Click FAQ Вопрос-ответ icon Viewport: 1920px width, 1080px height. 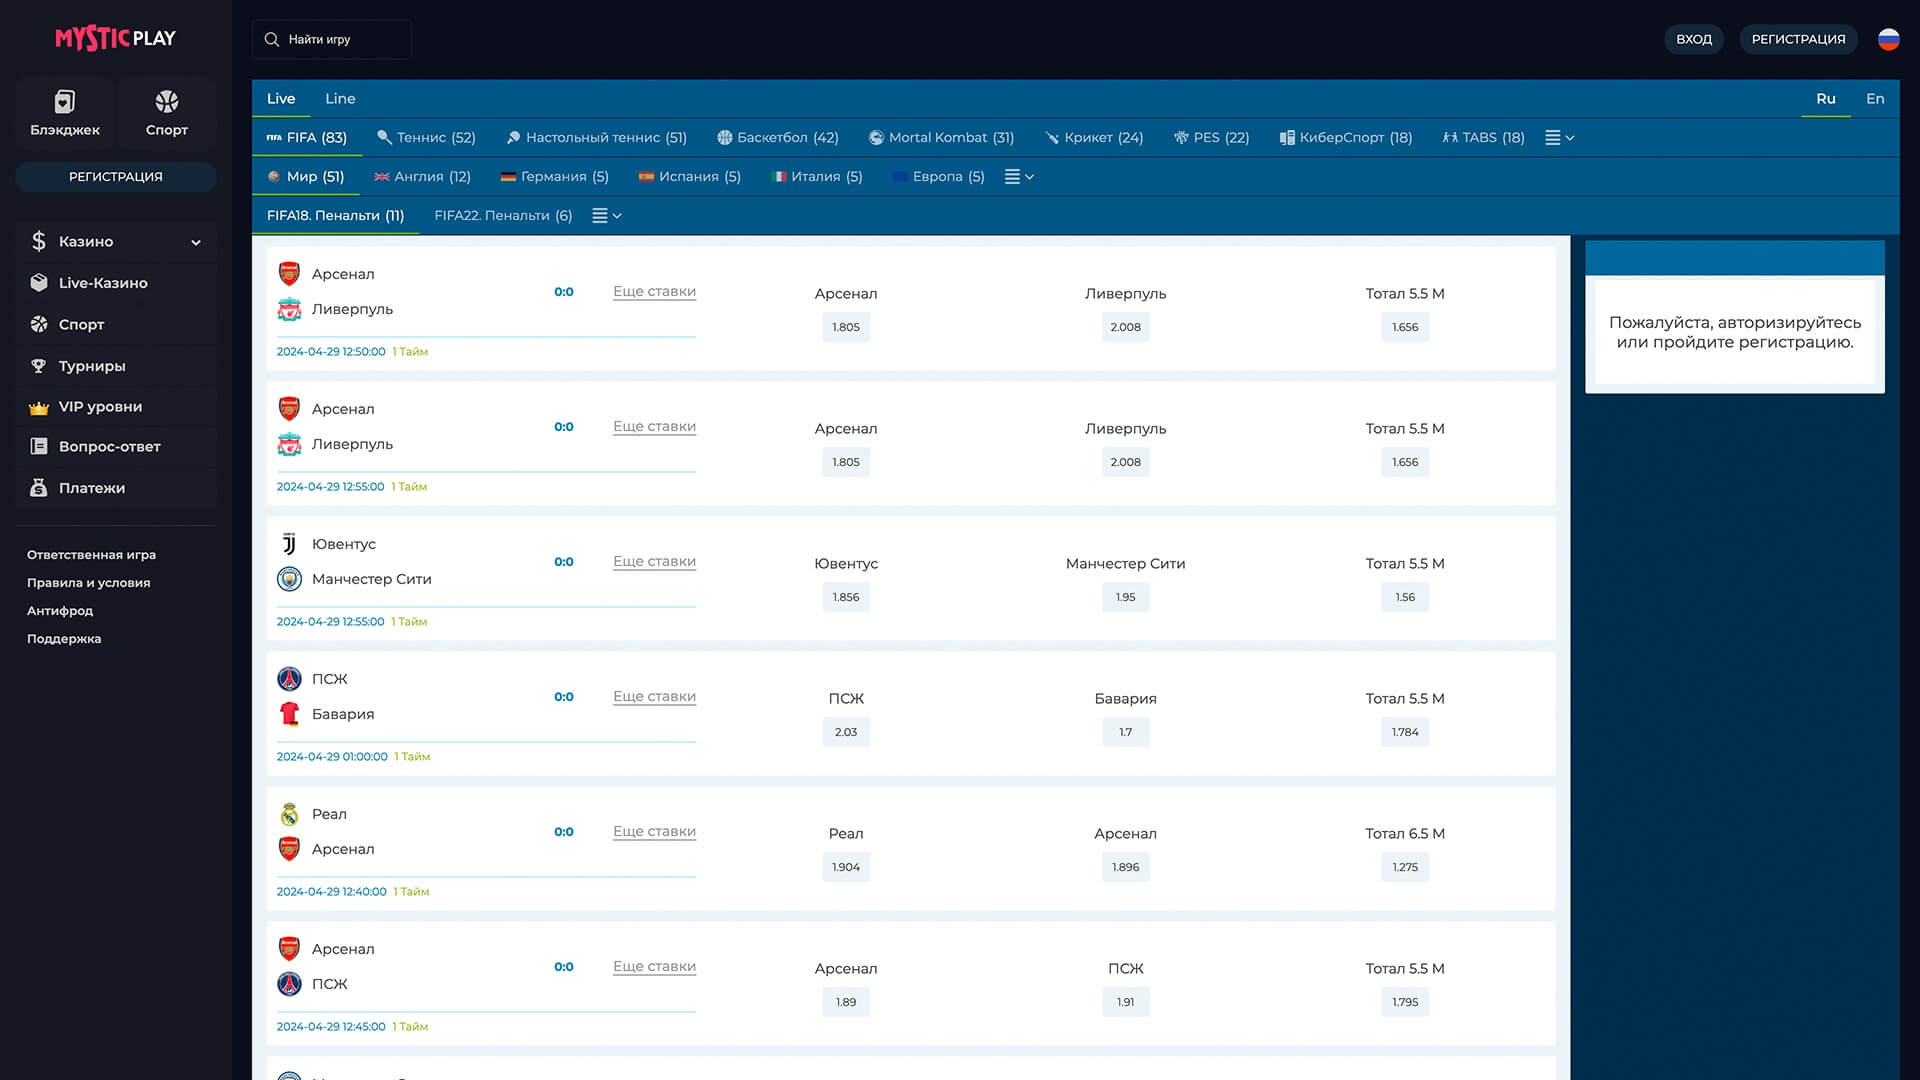(x=38, y=447)
